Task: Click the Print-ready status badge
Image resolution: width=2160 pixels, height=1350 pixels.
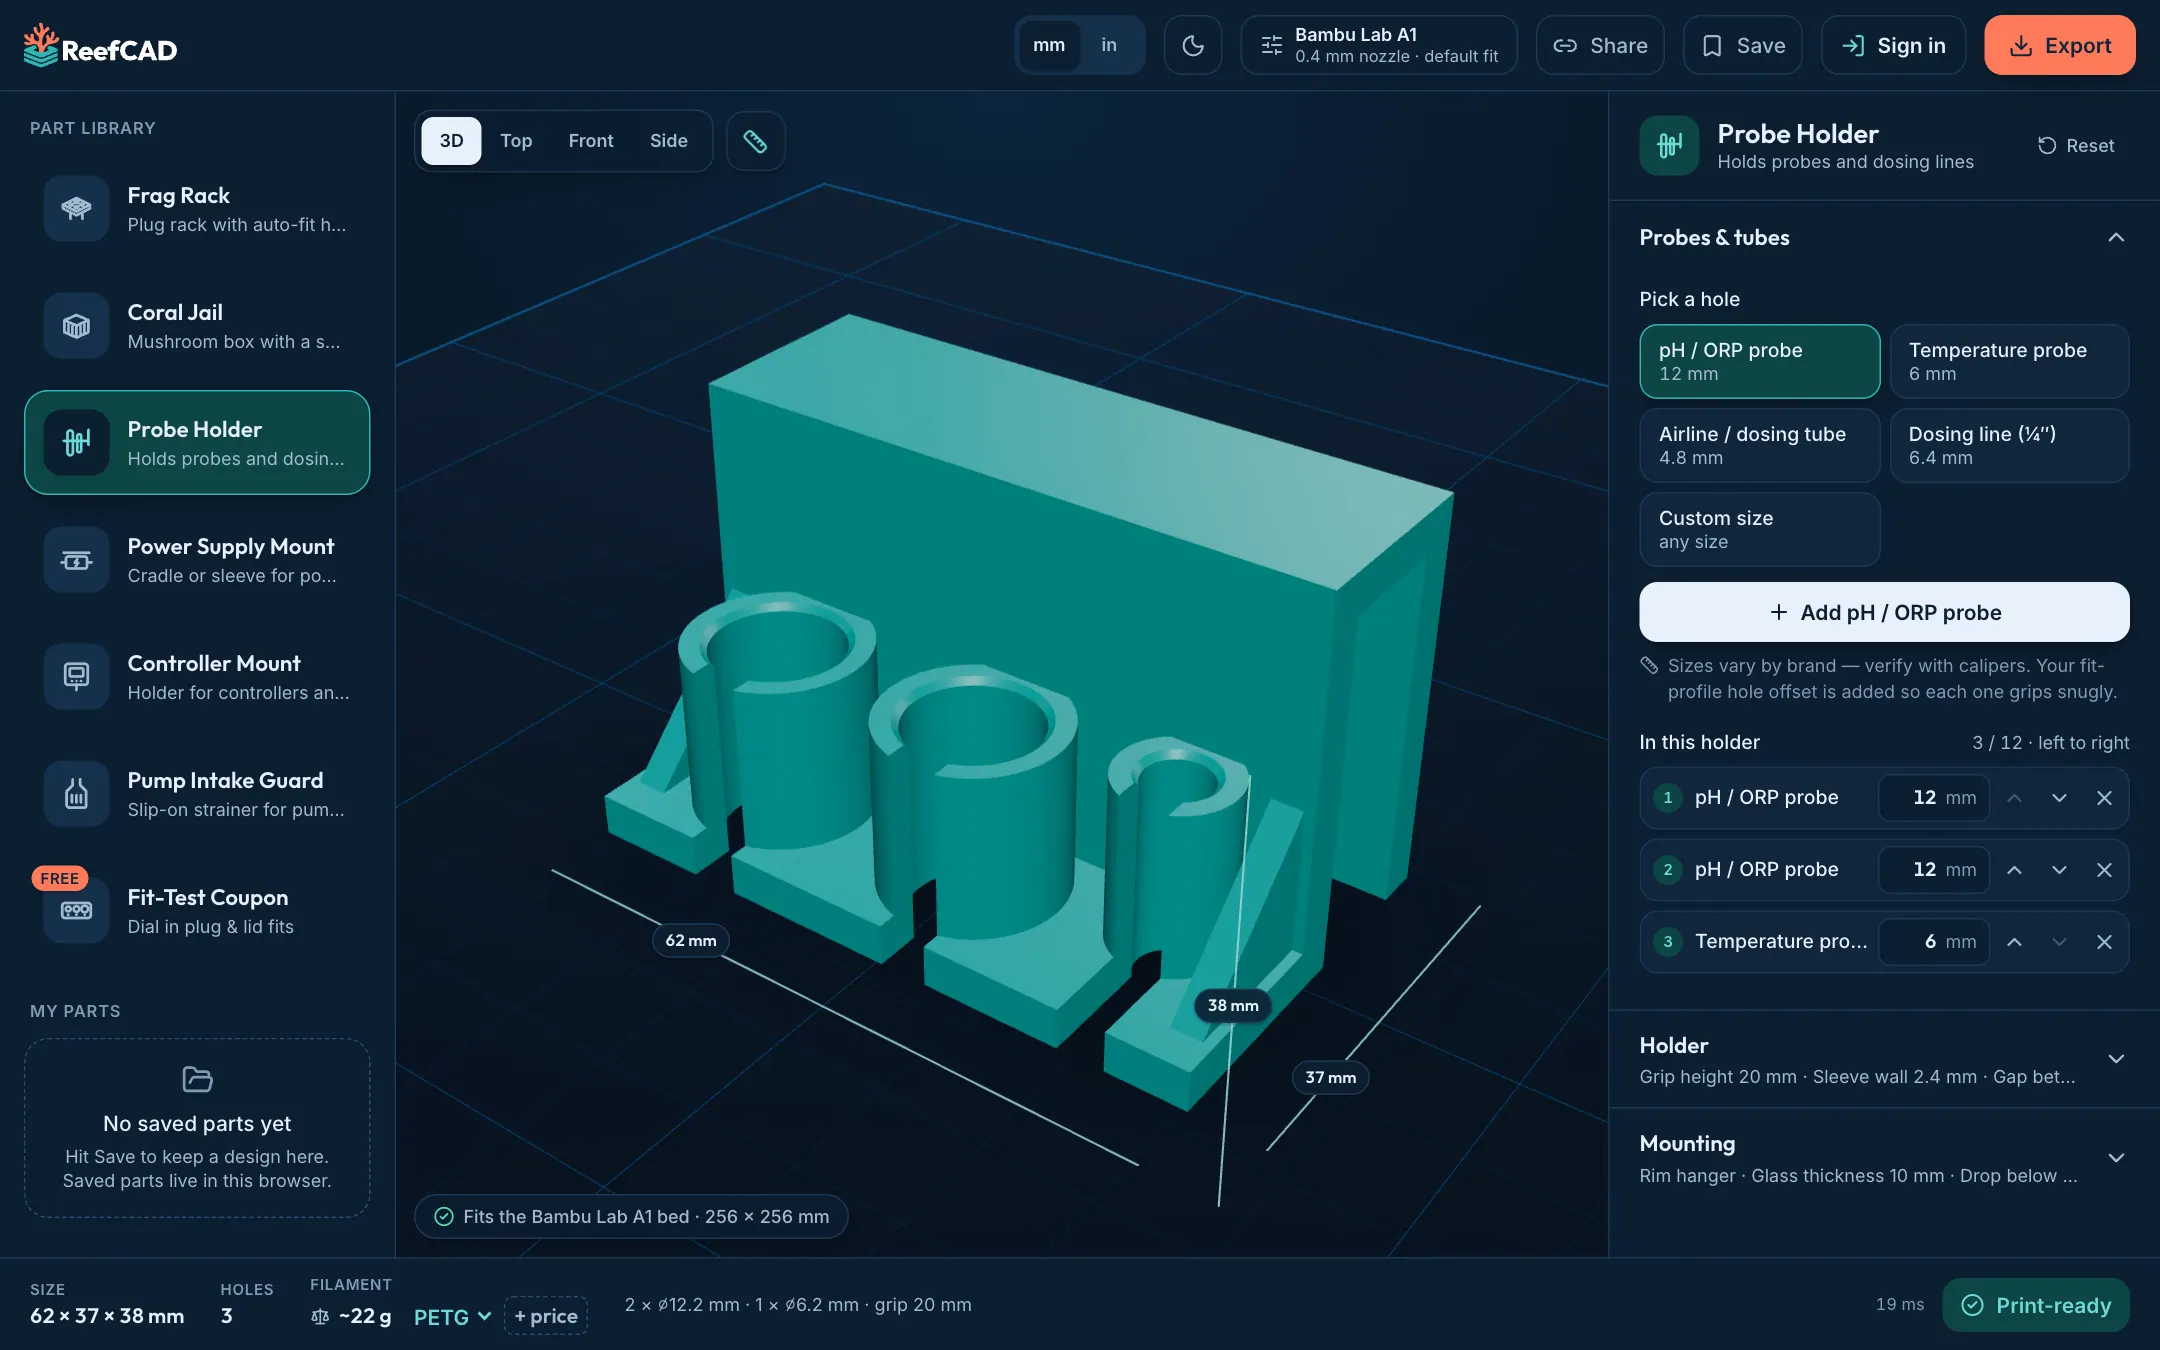Action: point(2035,1305)
